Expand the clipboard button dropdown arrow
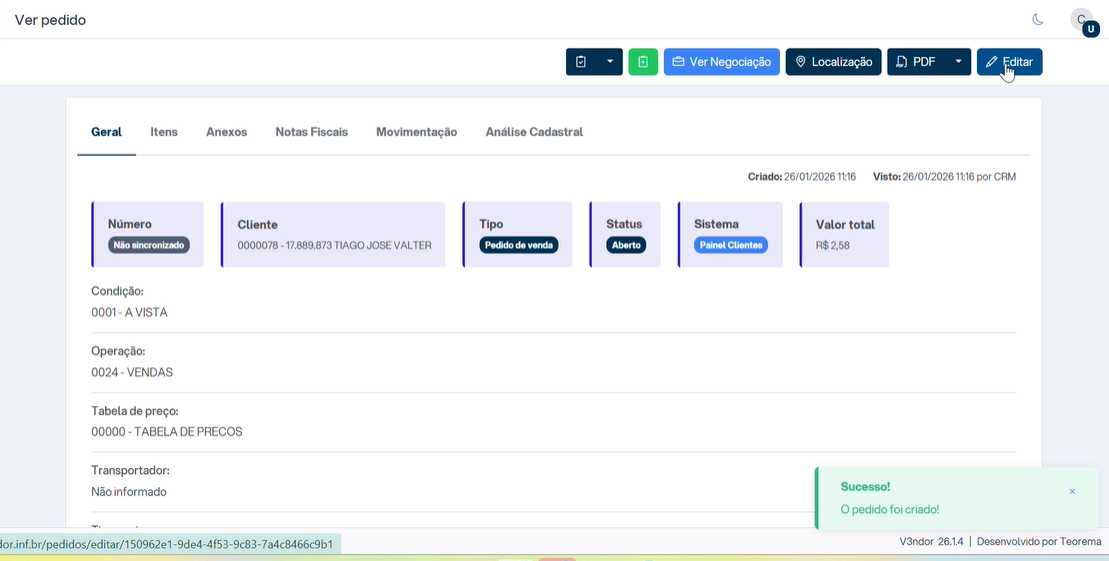 point(610,62)
